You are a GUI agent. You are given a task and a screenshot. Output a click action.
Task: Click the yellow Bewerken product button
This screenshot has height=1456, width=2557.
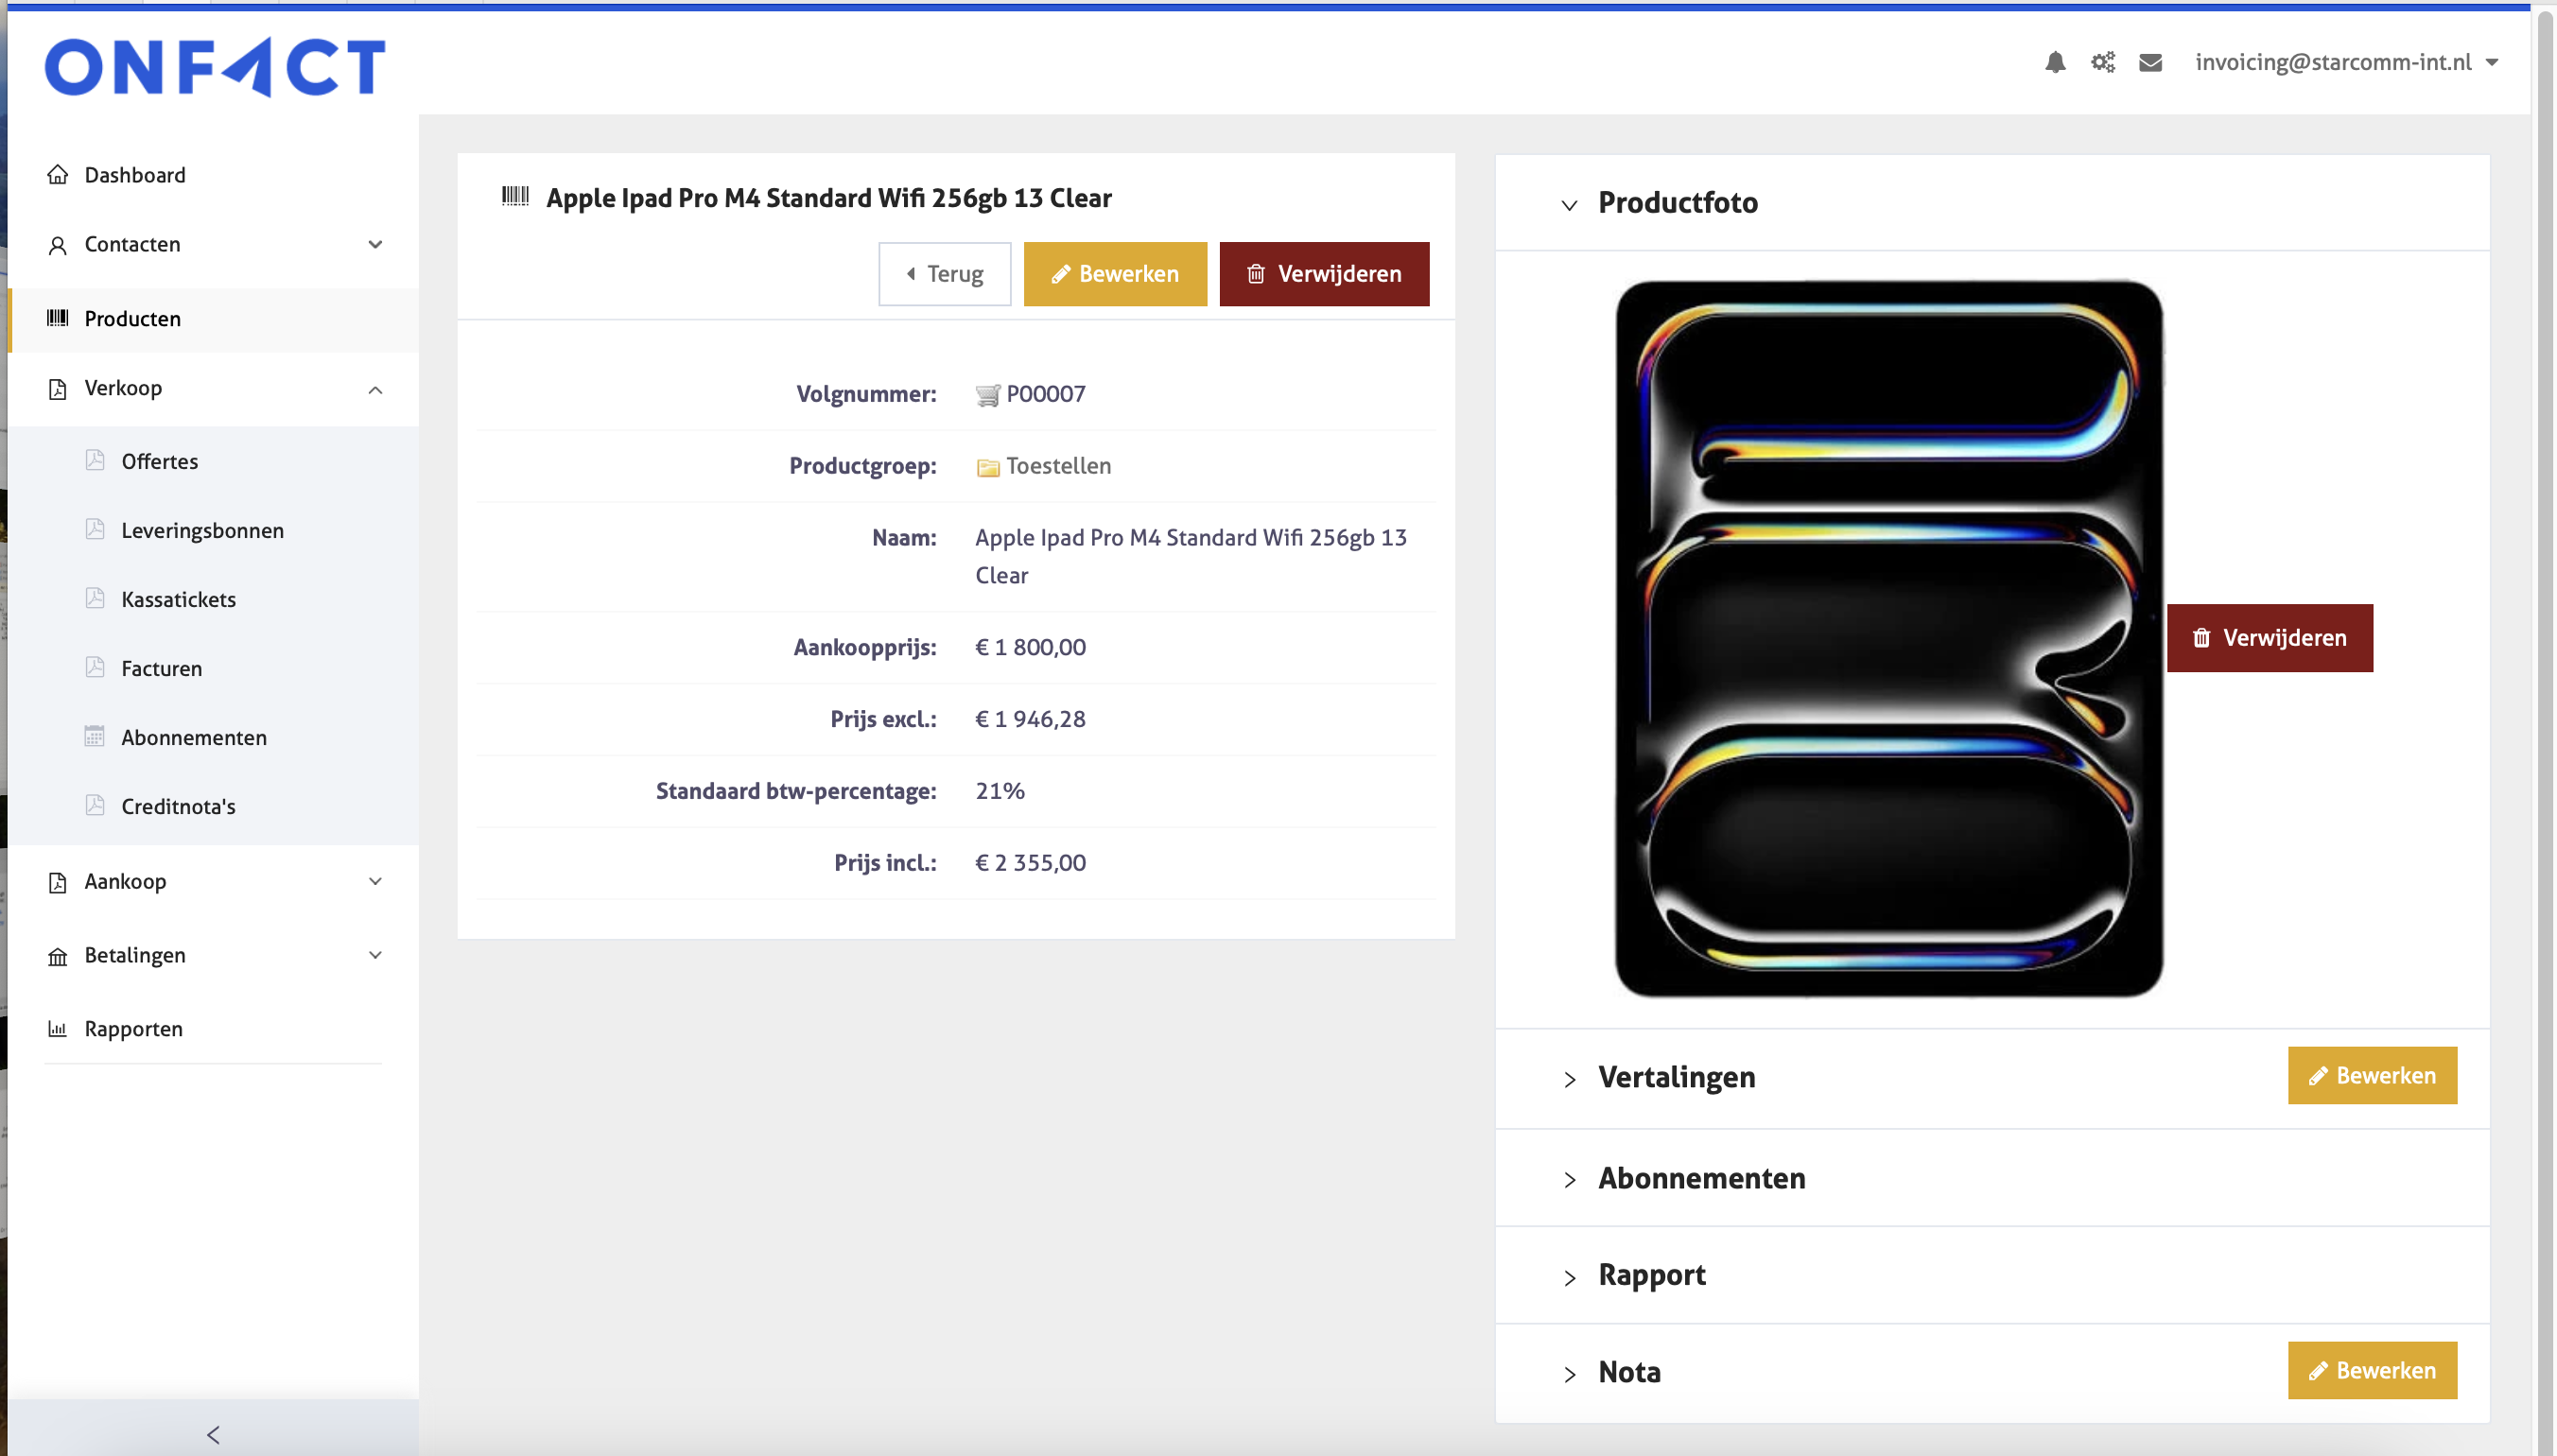coord(1114,273)
